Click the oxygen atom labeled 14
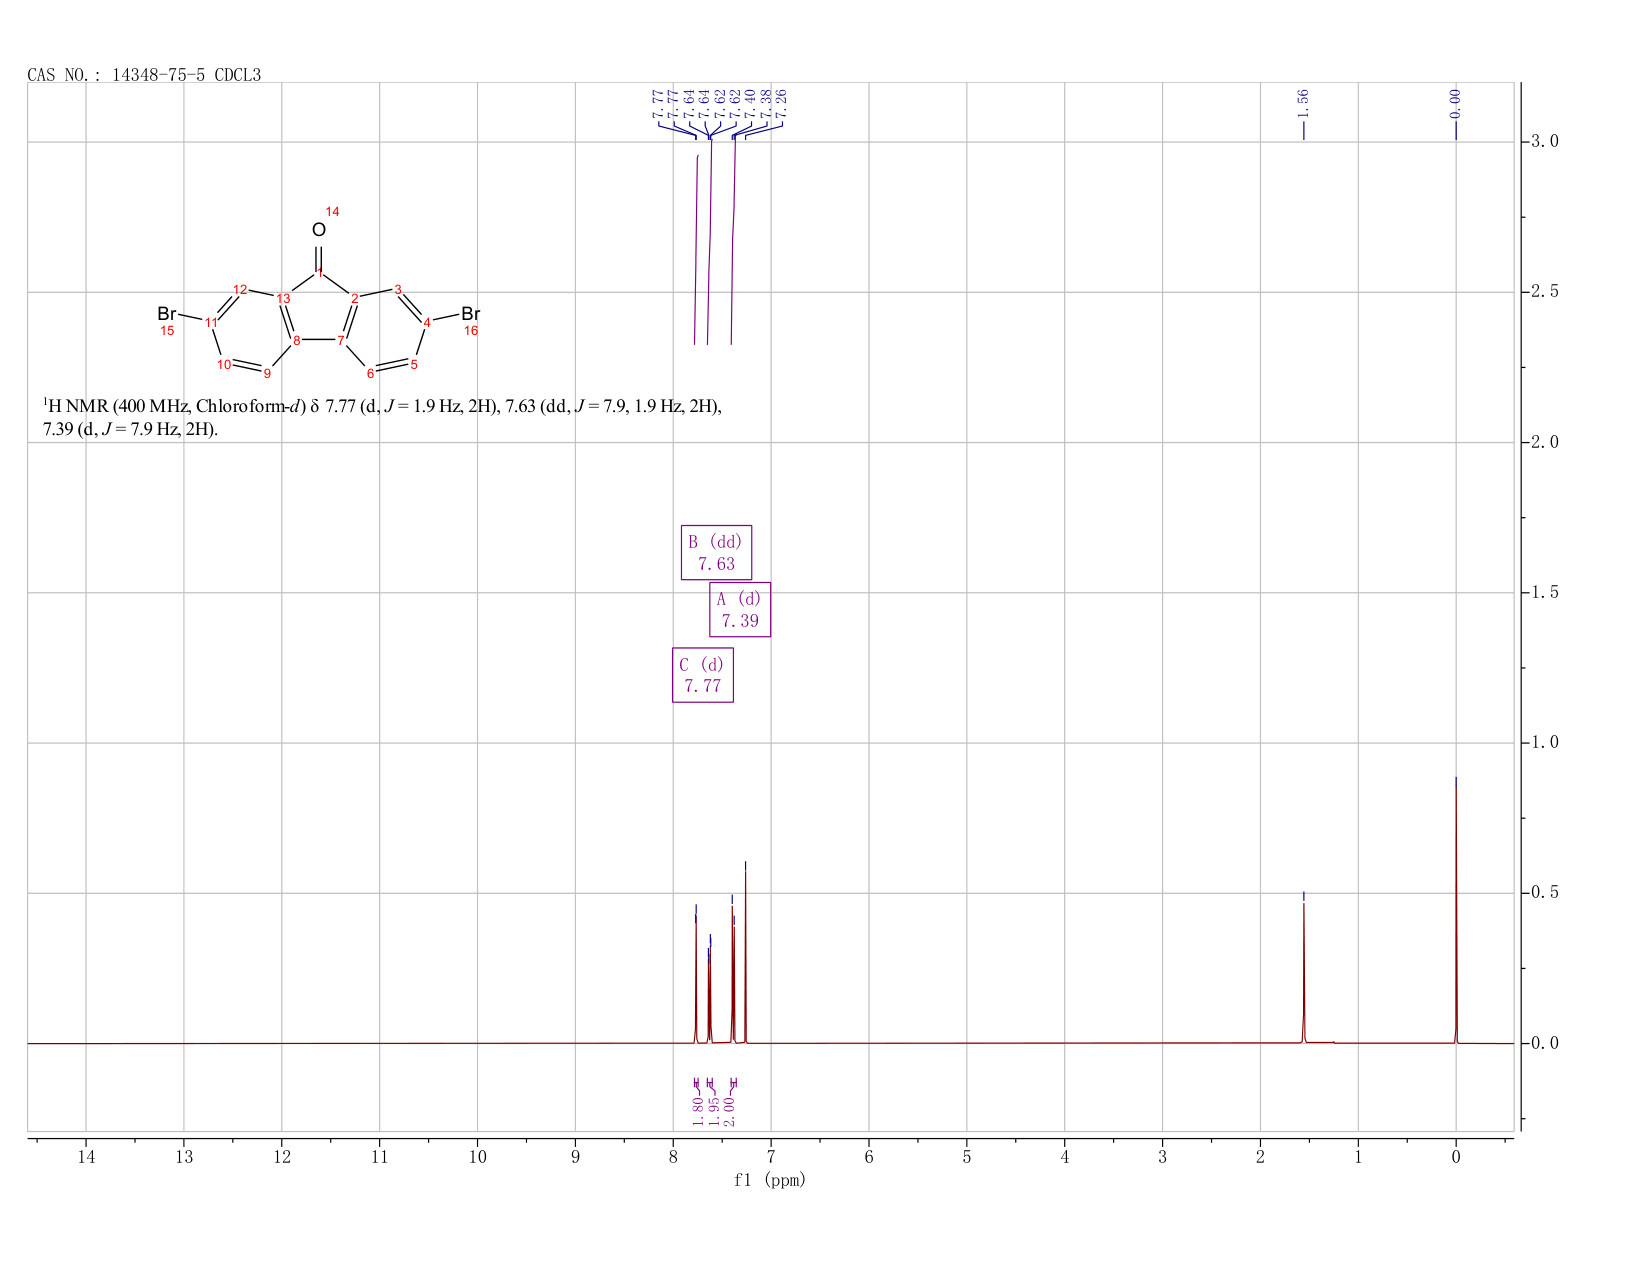This screenshot has height=1275, width=1650. point(318,230)
